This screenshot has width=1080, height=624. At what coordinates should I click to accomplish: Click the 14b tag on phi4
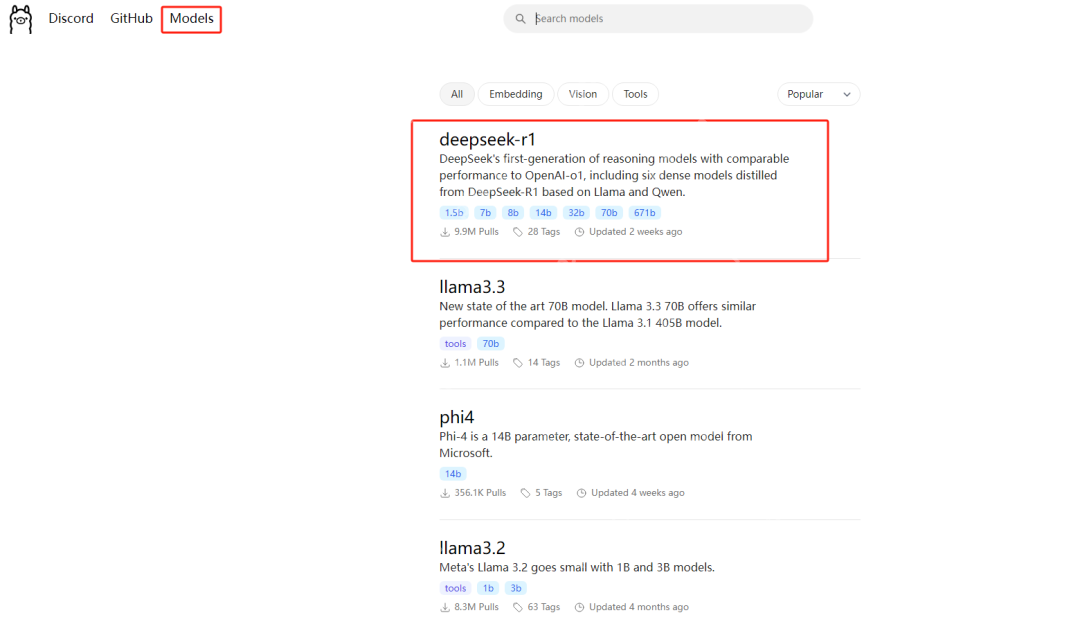pos(453,474)
